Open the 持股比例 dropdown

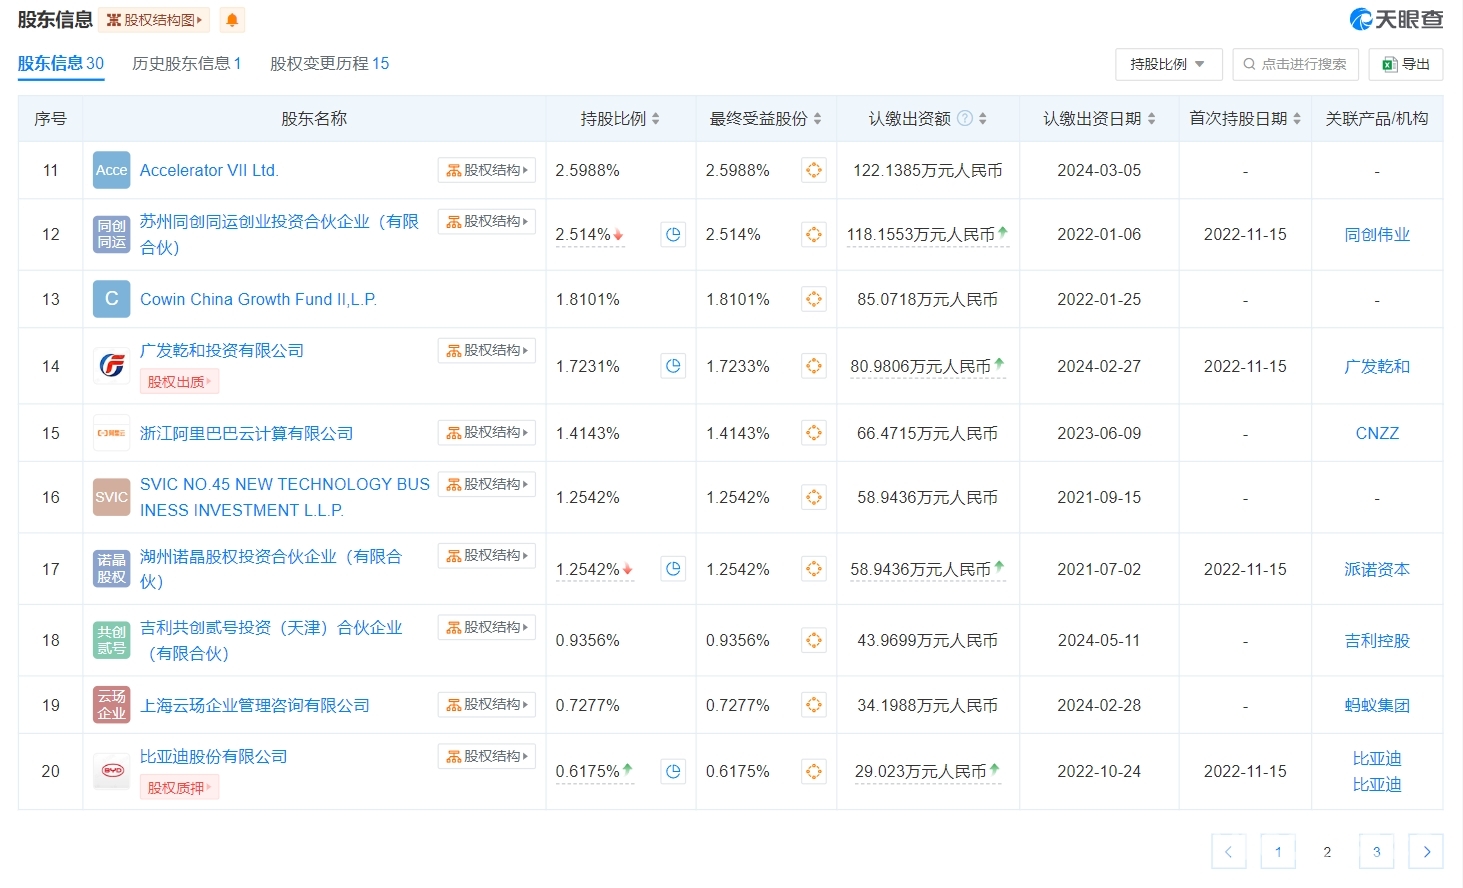1168,64
